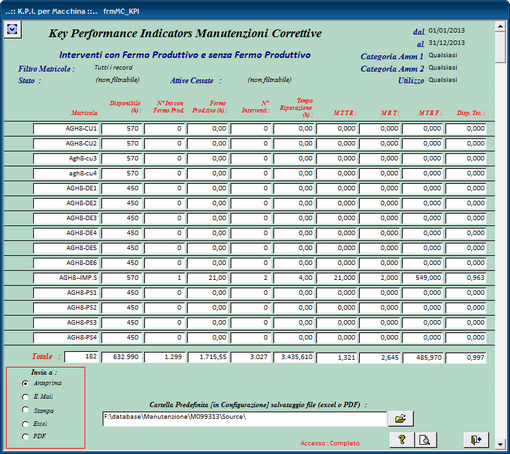Open help with the question mark icon
Screen dimensions: 510x454
[x=402, y=440]
